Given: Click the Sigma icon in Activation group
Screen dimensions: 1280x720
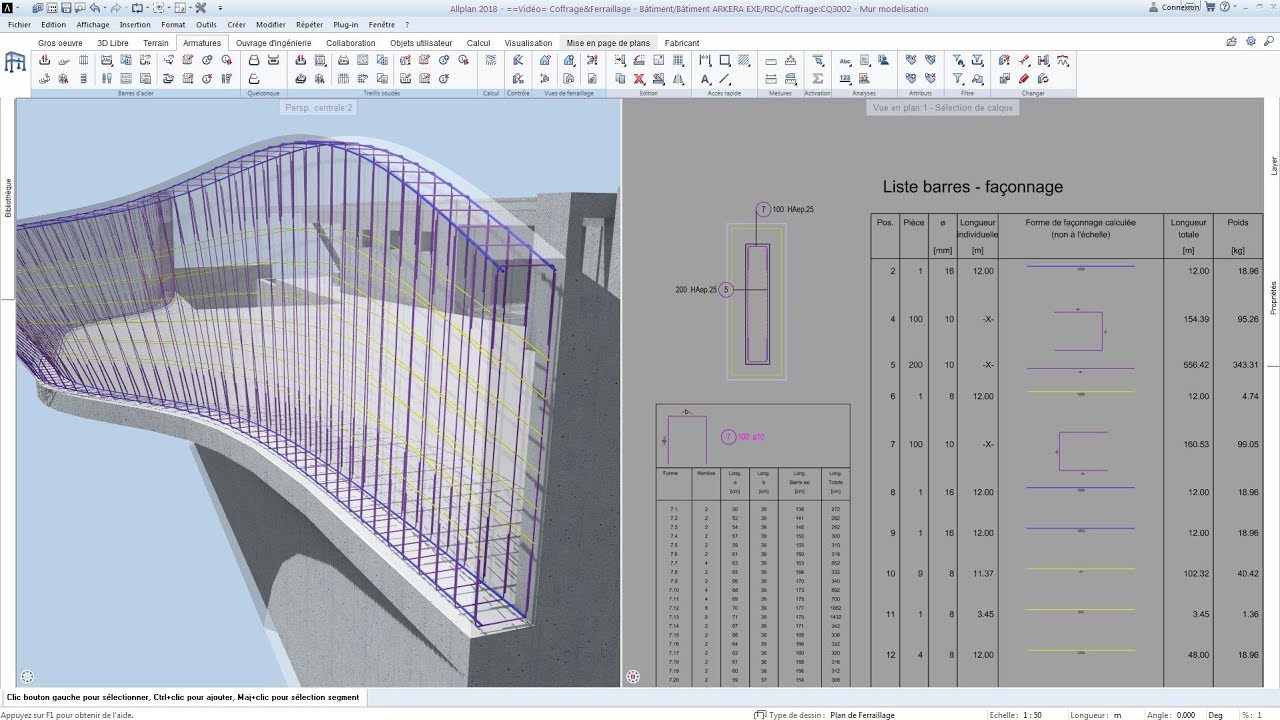Looking at the screenshot, I should (x=818, y=79).
